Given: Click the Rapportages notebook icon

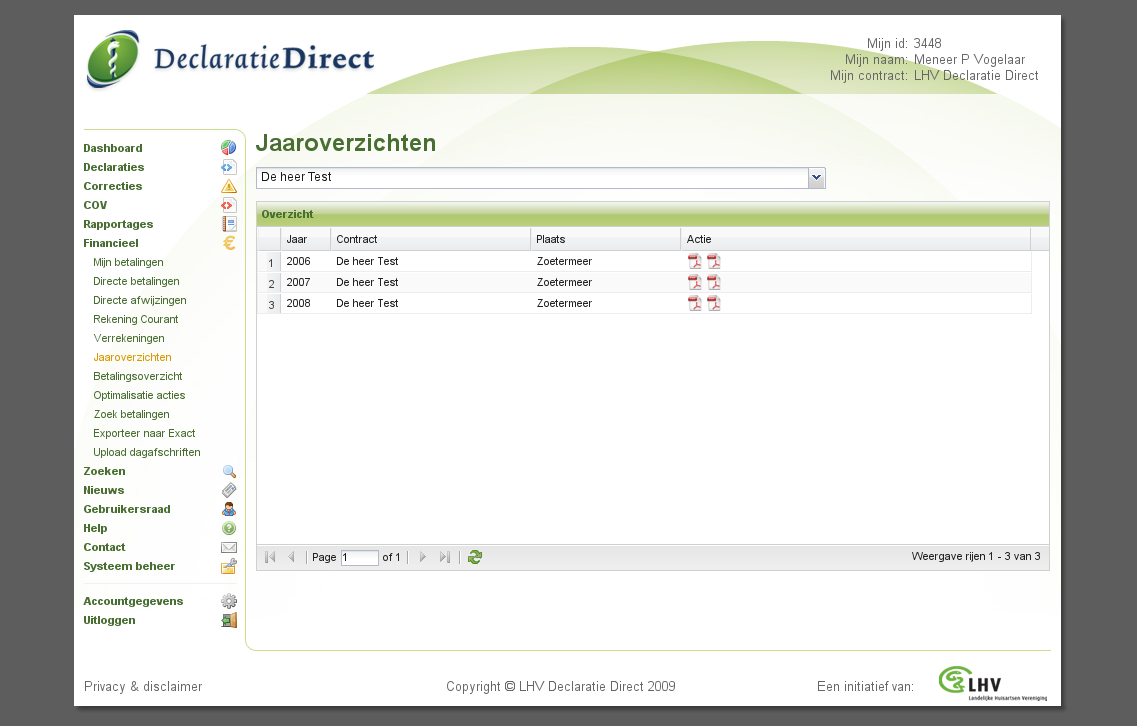Looking at the screenshot, I should point(228,224).
